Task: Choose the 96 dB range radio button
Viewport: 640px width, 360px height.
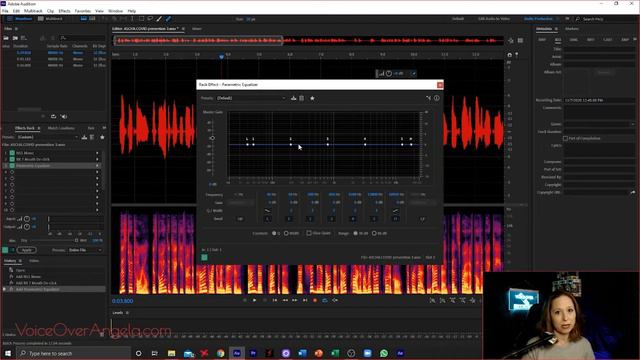Action: [374, 233]
